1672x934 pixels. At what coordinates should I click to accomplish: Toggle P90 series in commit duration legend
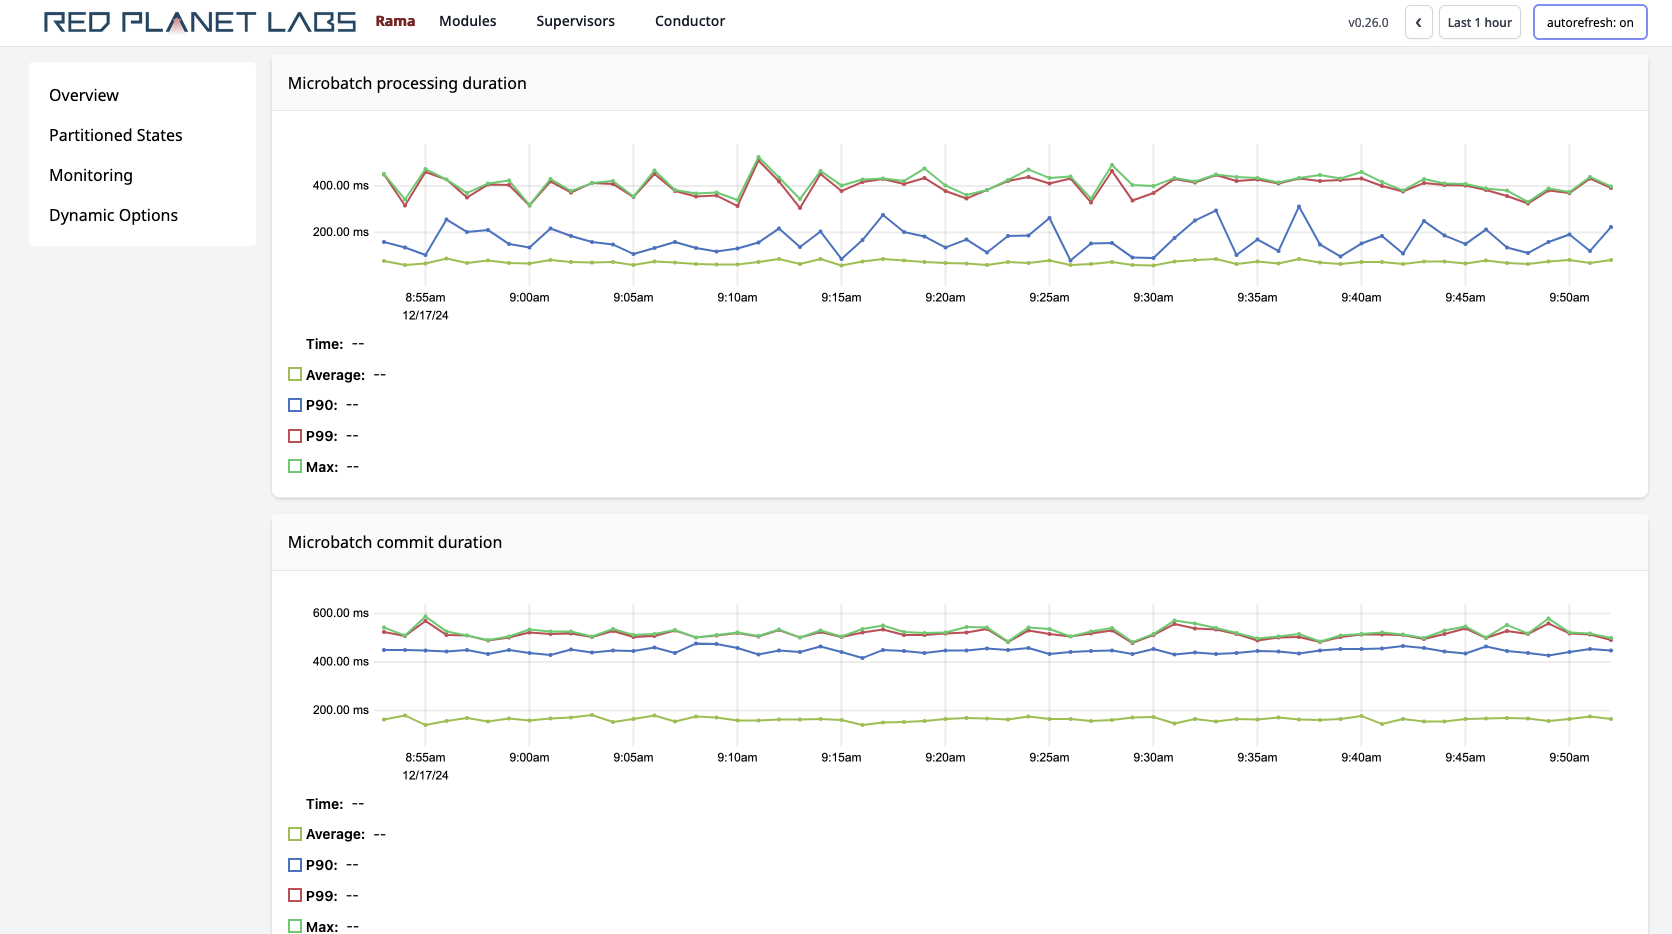pyautogui.click(x=295, y=865)
